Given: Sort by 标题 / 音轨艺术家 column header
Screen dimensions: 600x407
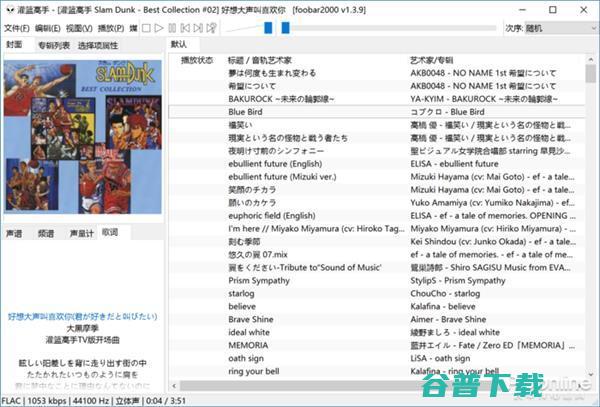Looking at the screenshot, I should [x=259, y=60].
